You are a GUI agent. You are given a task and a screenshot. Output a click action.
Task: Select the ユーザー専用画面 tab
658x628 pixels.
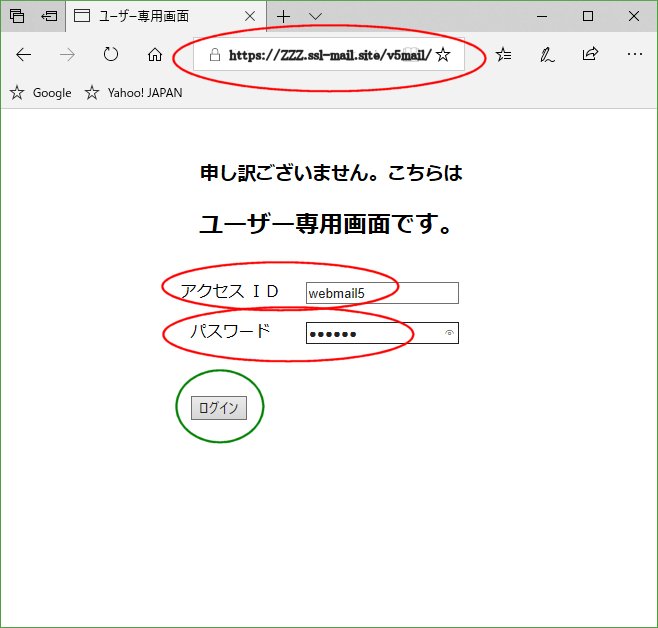166,16
